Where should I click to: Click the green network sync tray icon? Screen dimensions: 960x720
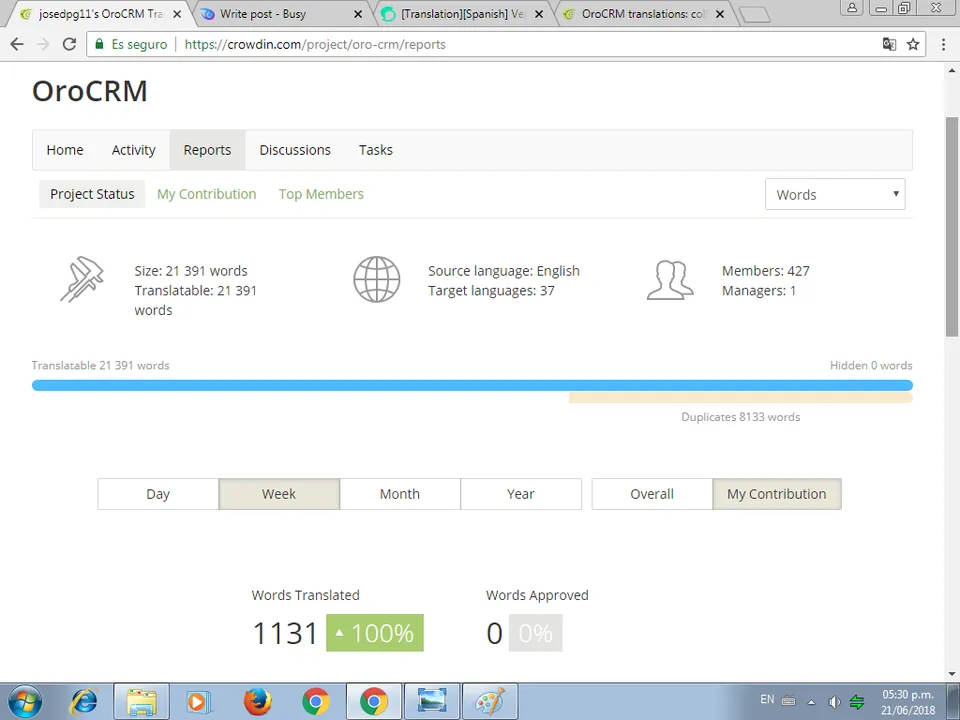click(x=857, y=702)
